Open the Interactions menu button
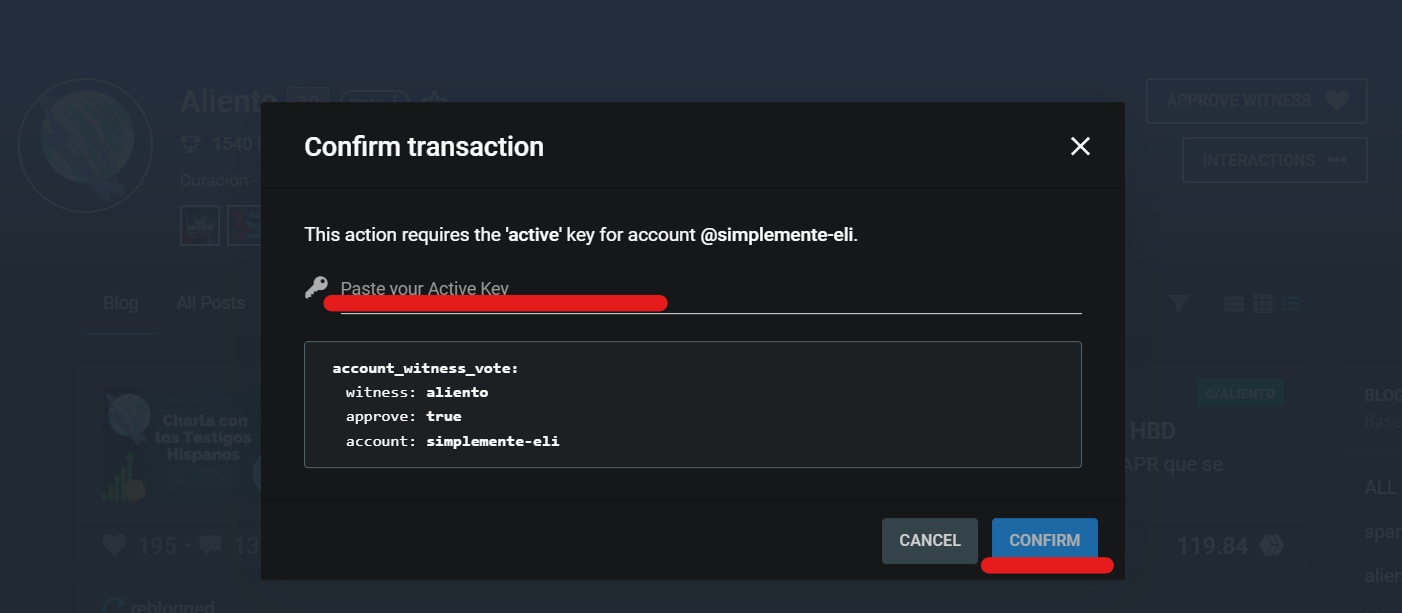The width and height of the screenshot is (1402, 613). pyautogui.click(x=1274, y=160)
